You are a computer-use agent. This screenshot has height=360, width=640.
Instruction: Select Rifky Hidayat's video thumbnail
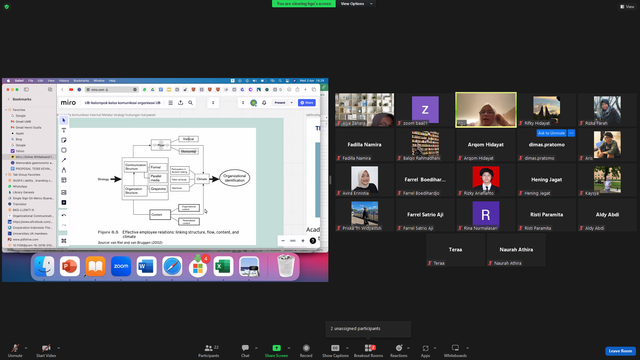[547, 109]
